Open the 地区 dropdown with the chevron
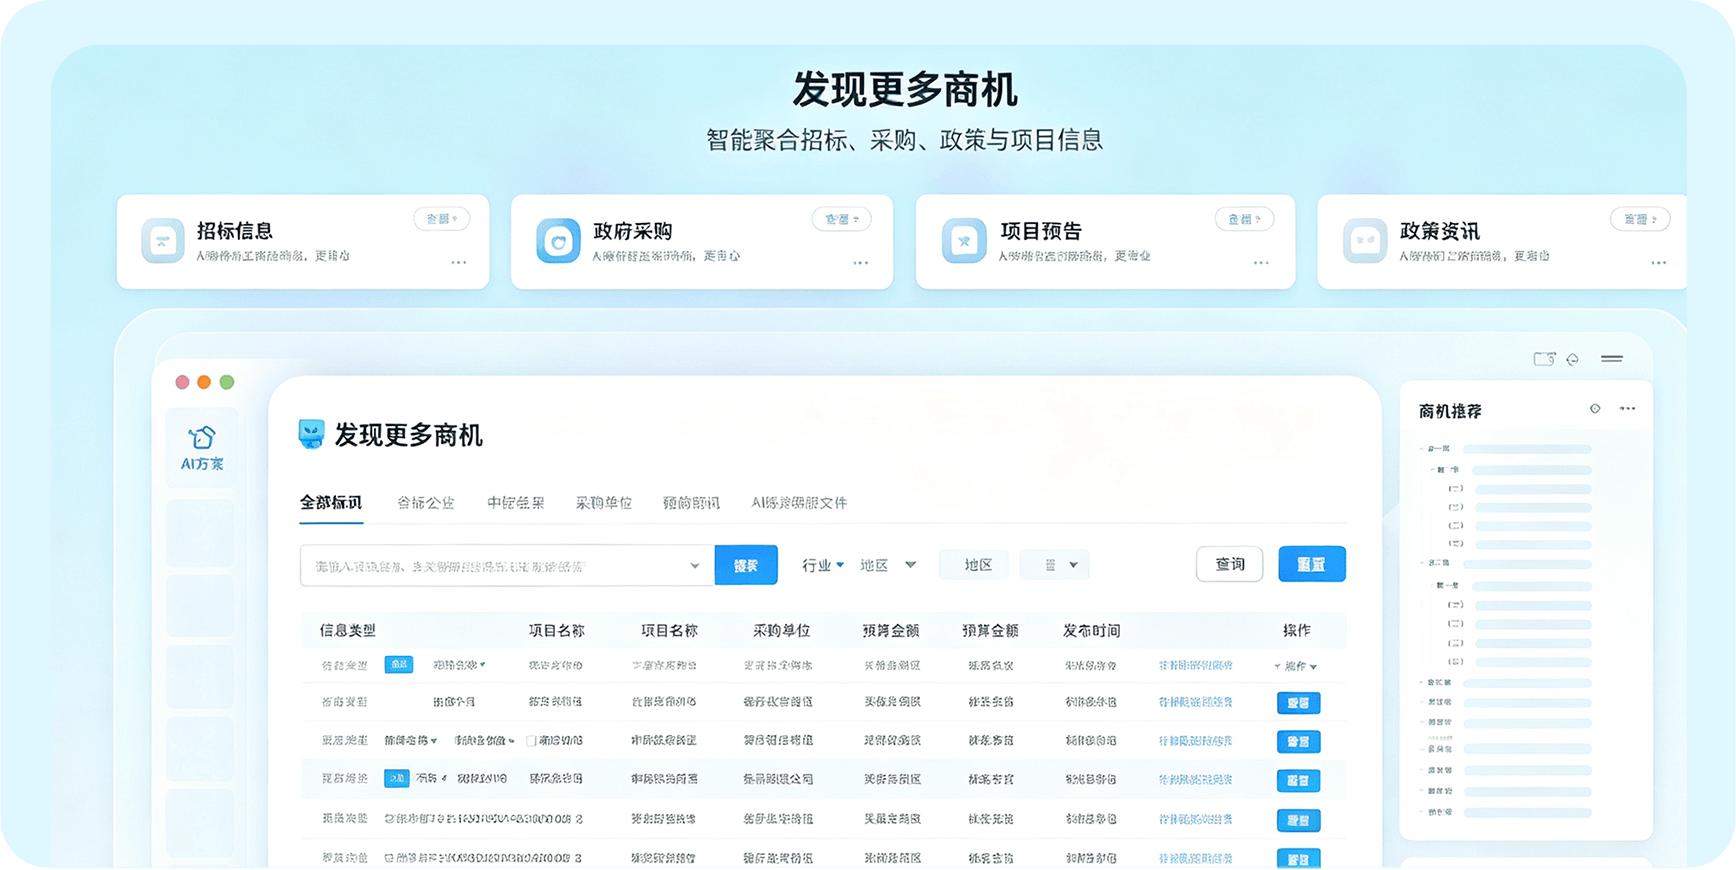Screen dimensions: 1736x870 [888, 565]
